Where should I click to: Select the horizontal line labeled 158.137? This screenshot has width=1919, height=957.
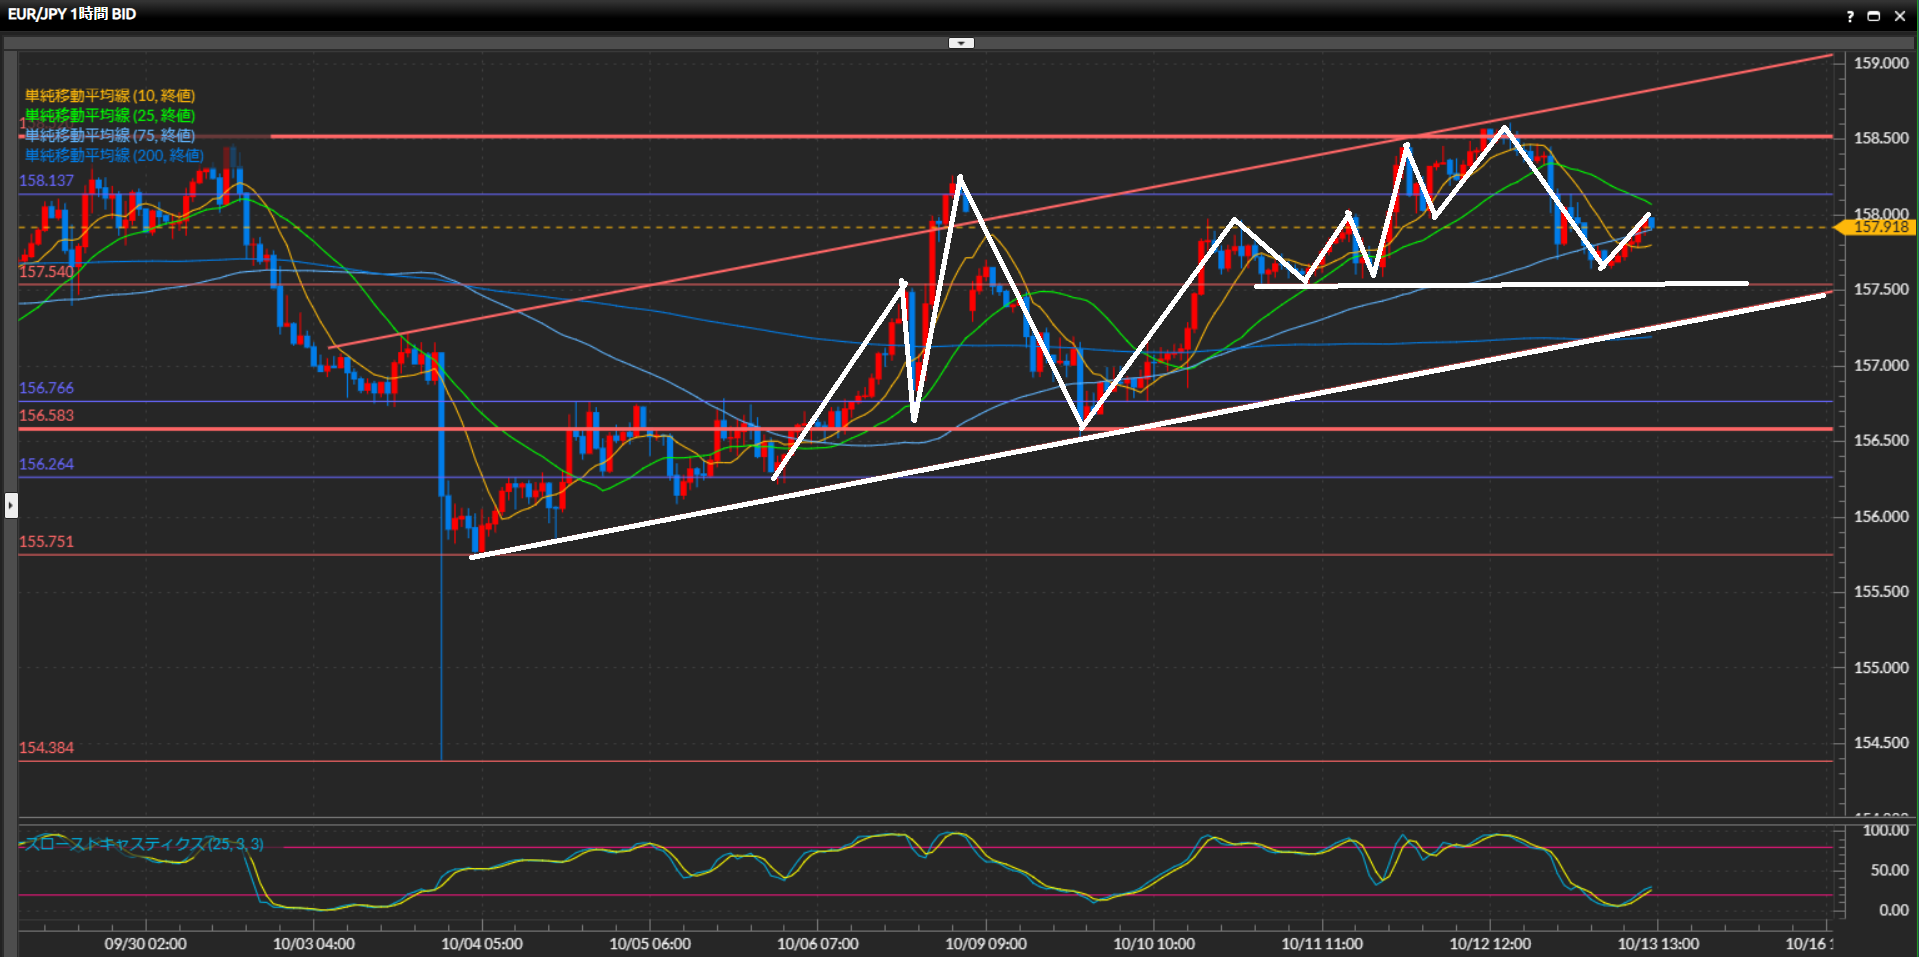pyautogui.click(x=47, y=181)
